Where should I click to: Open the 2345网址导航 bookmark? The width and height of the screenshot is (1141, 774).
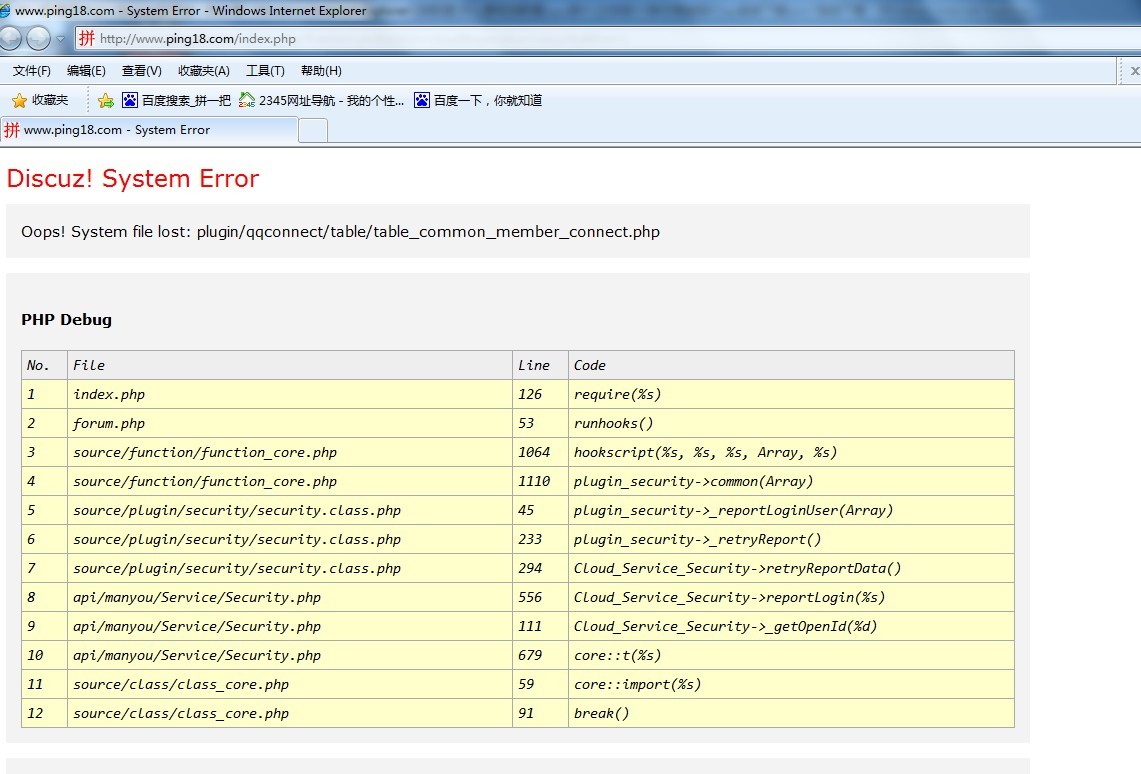[321, 100]
